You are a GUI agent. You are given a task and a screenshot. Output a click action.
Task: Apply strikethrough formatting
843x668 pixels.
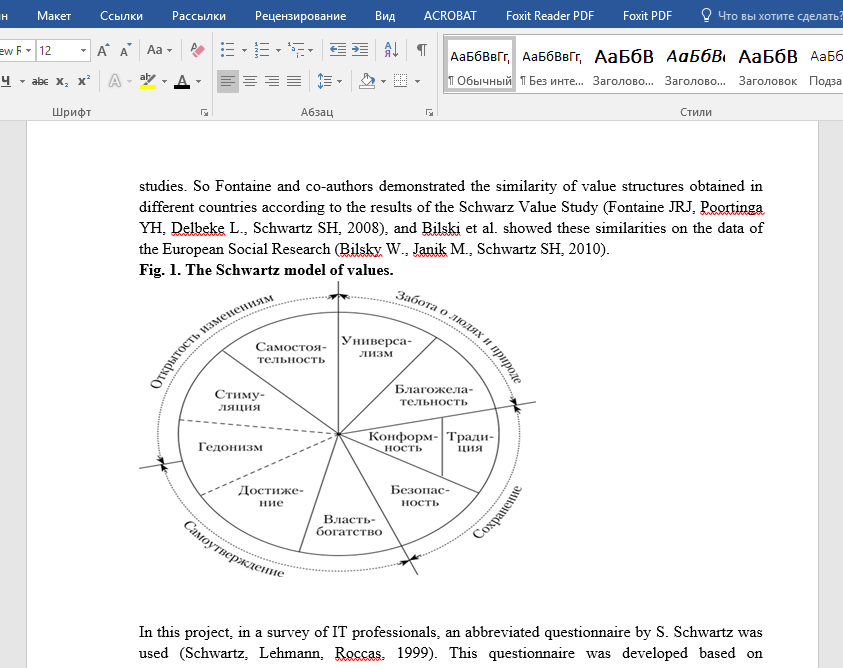point(40,81)
